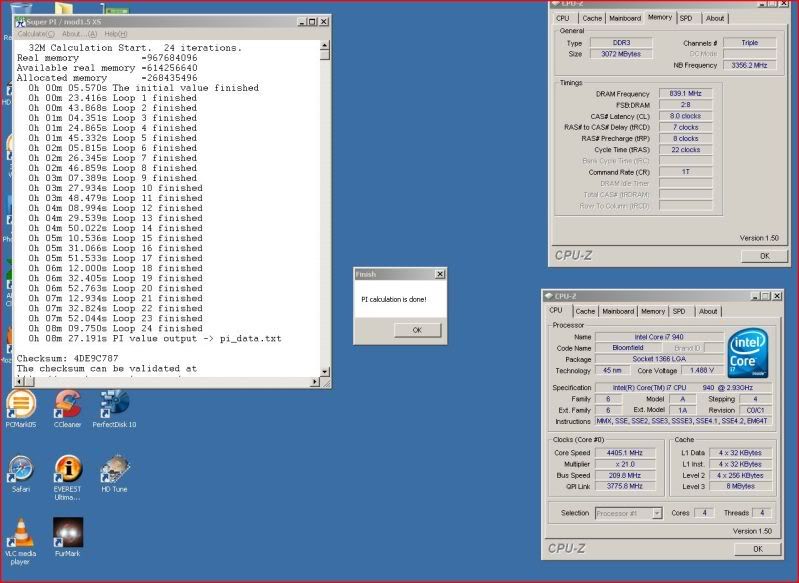Launch Safari from the desktop

point(21,474)
